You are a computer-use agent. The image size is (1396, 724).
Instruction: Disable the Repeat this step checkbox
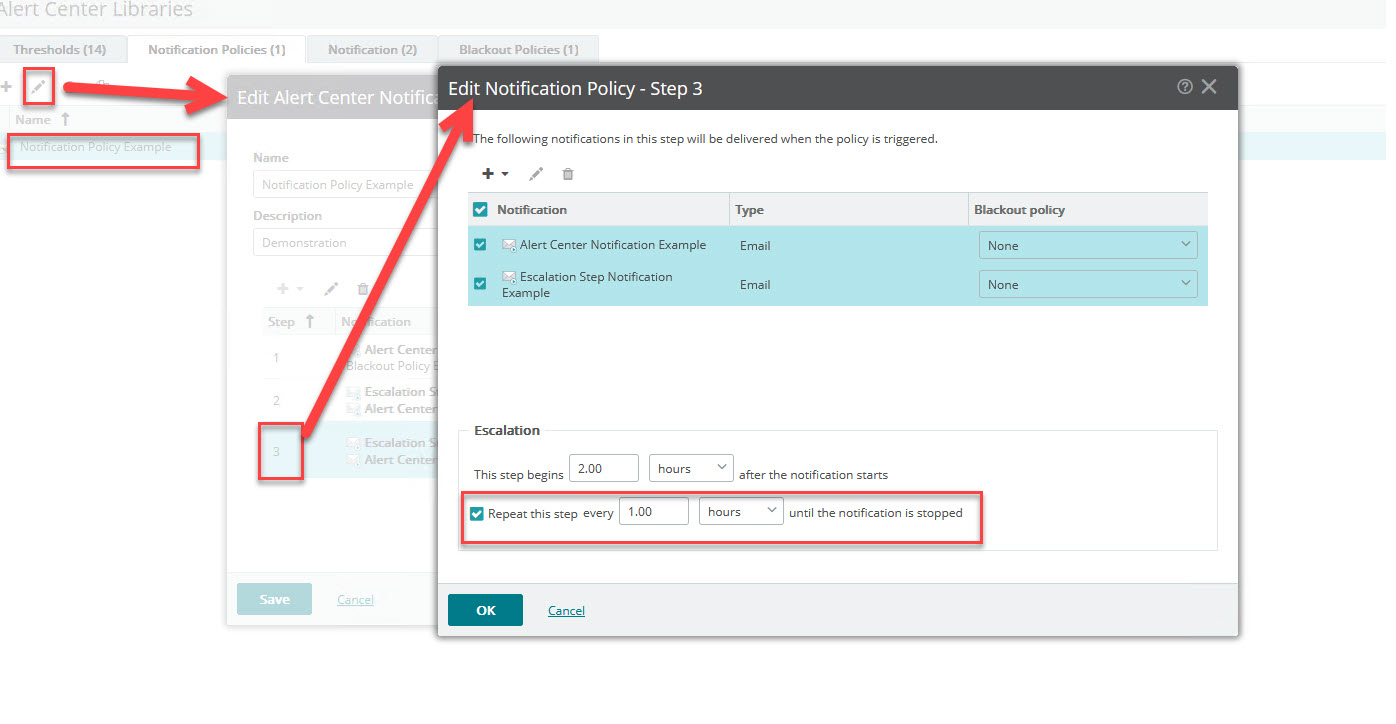pyautogui.click(x=477, y=513)
